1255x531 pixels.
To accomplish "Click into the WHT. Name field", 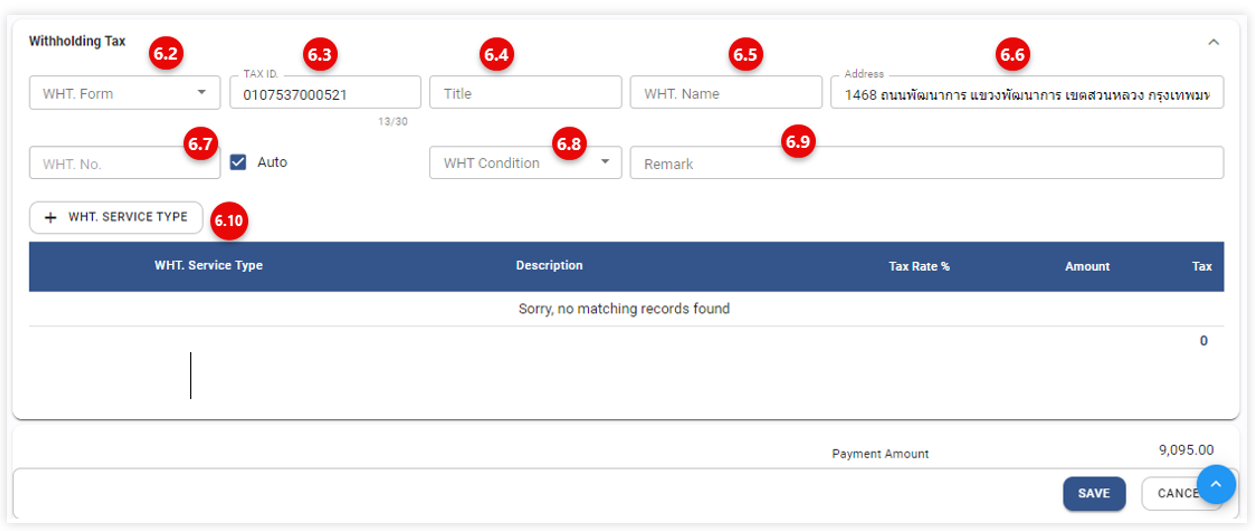I will 725,94.
